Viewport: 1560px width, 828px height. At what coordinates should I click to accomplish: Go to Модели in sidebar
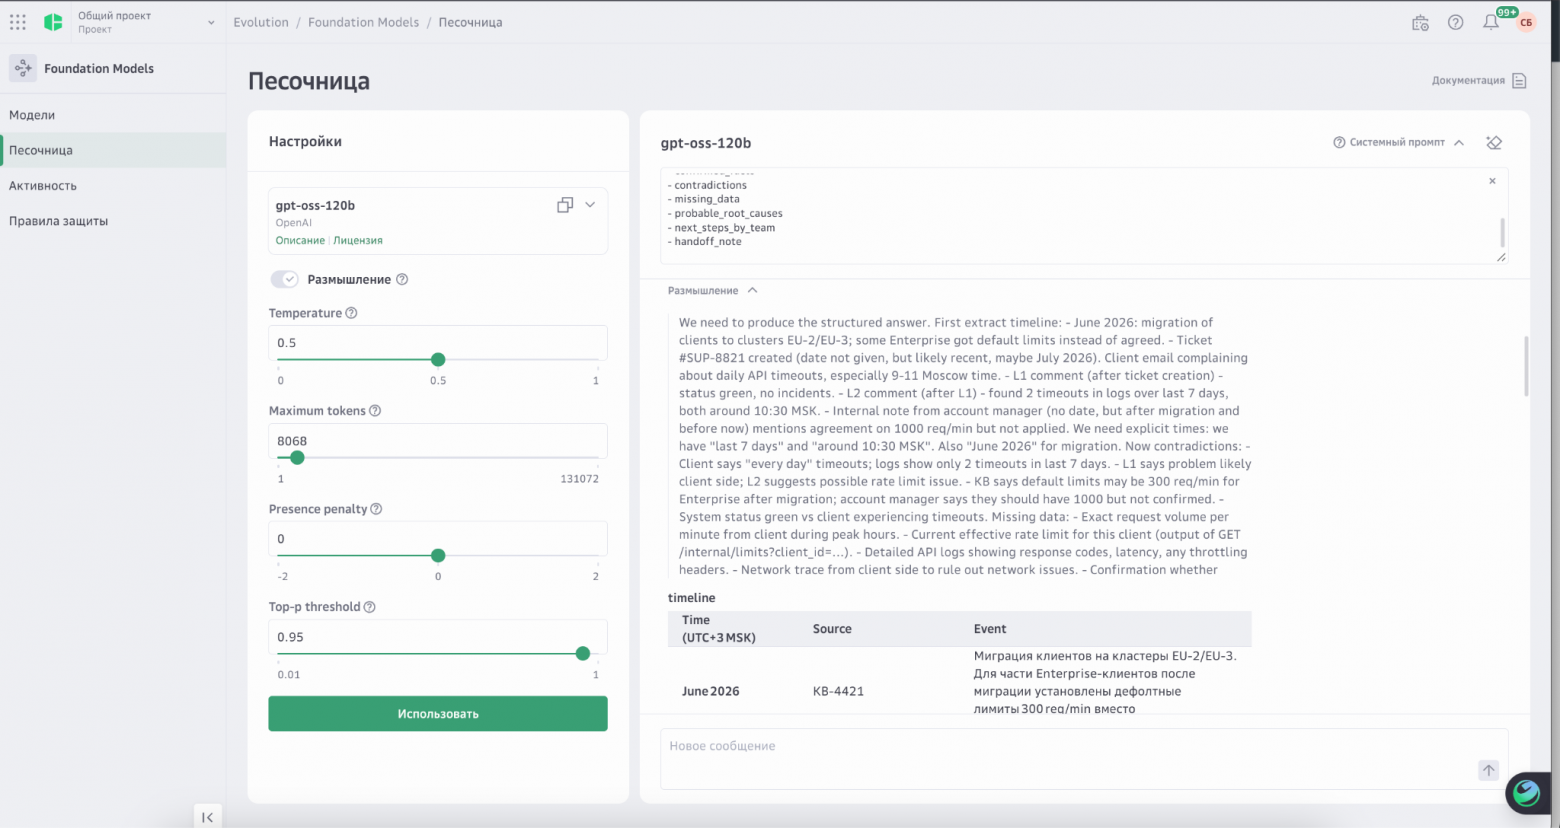coord(32,115)
